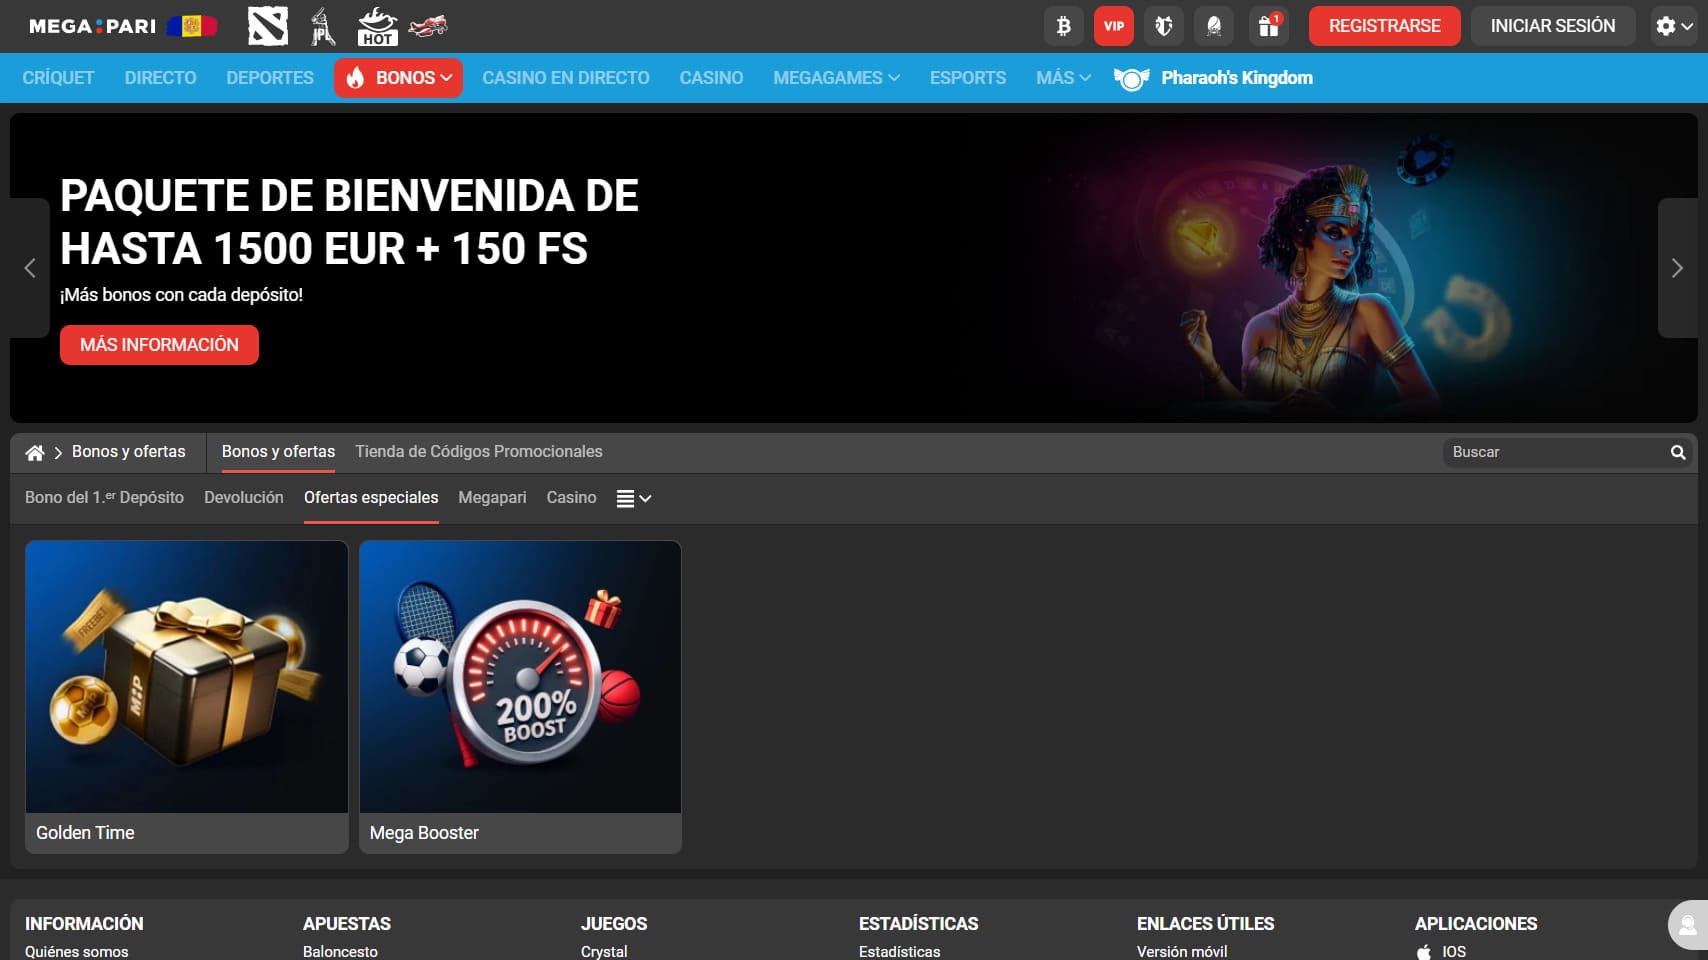Open the IPL cricket shortcut icon
This screenshot has width=1708, height=960.
(322, 27)
